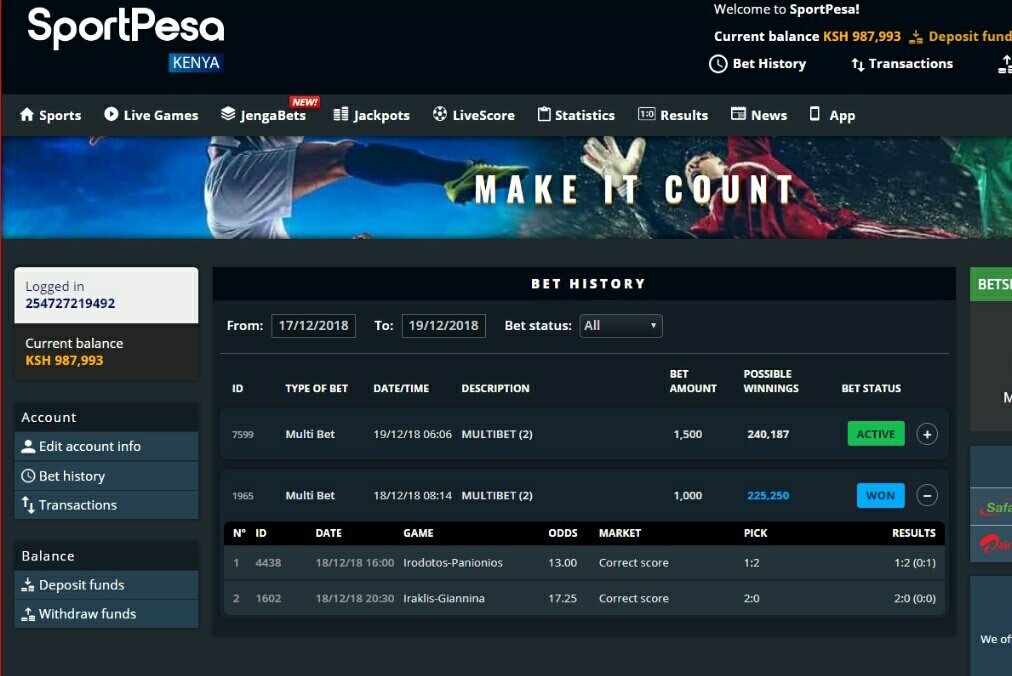The image size is (1012, 676).
Task: Click the mobile phone App icon
Action: coord(815,114)
